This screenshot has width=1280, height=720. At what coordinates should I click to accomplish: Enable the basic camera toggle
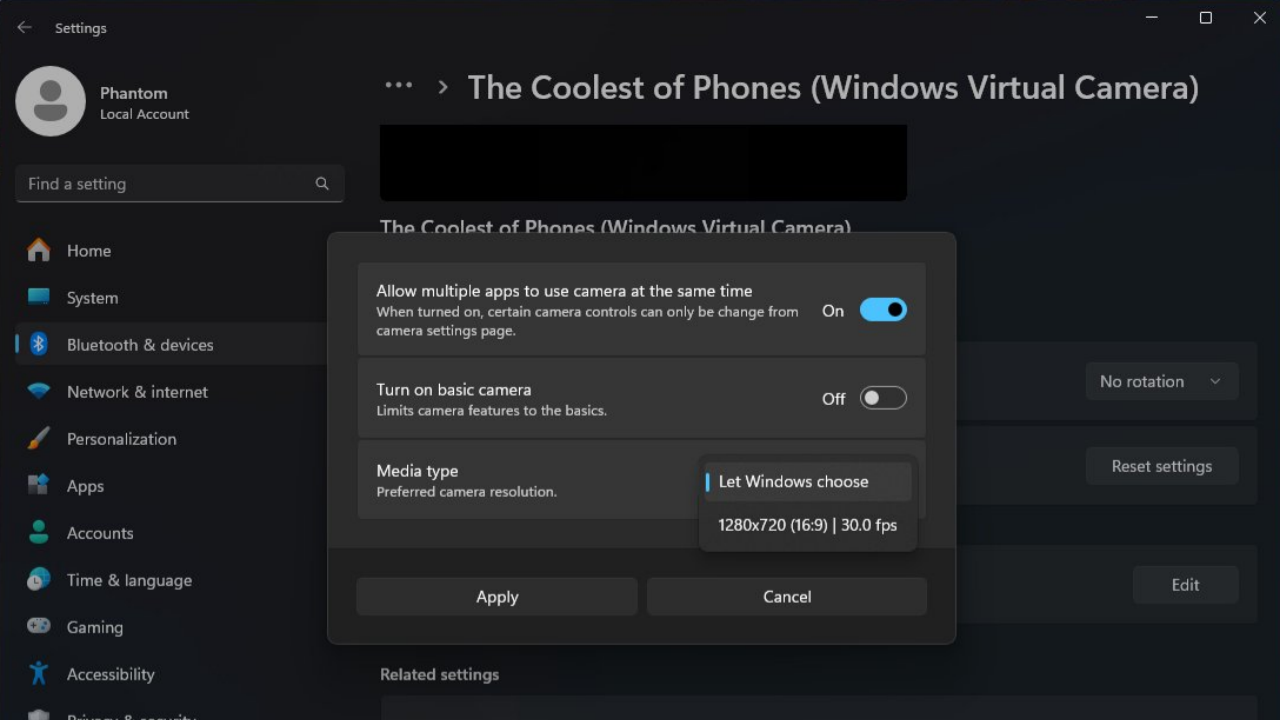pyautogui.click(x=882, y=398)
